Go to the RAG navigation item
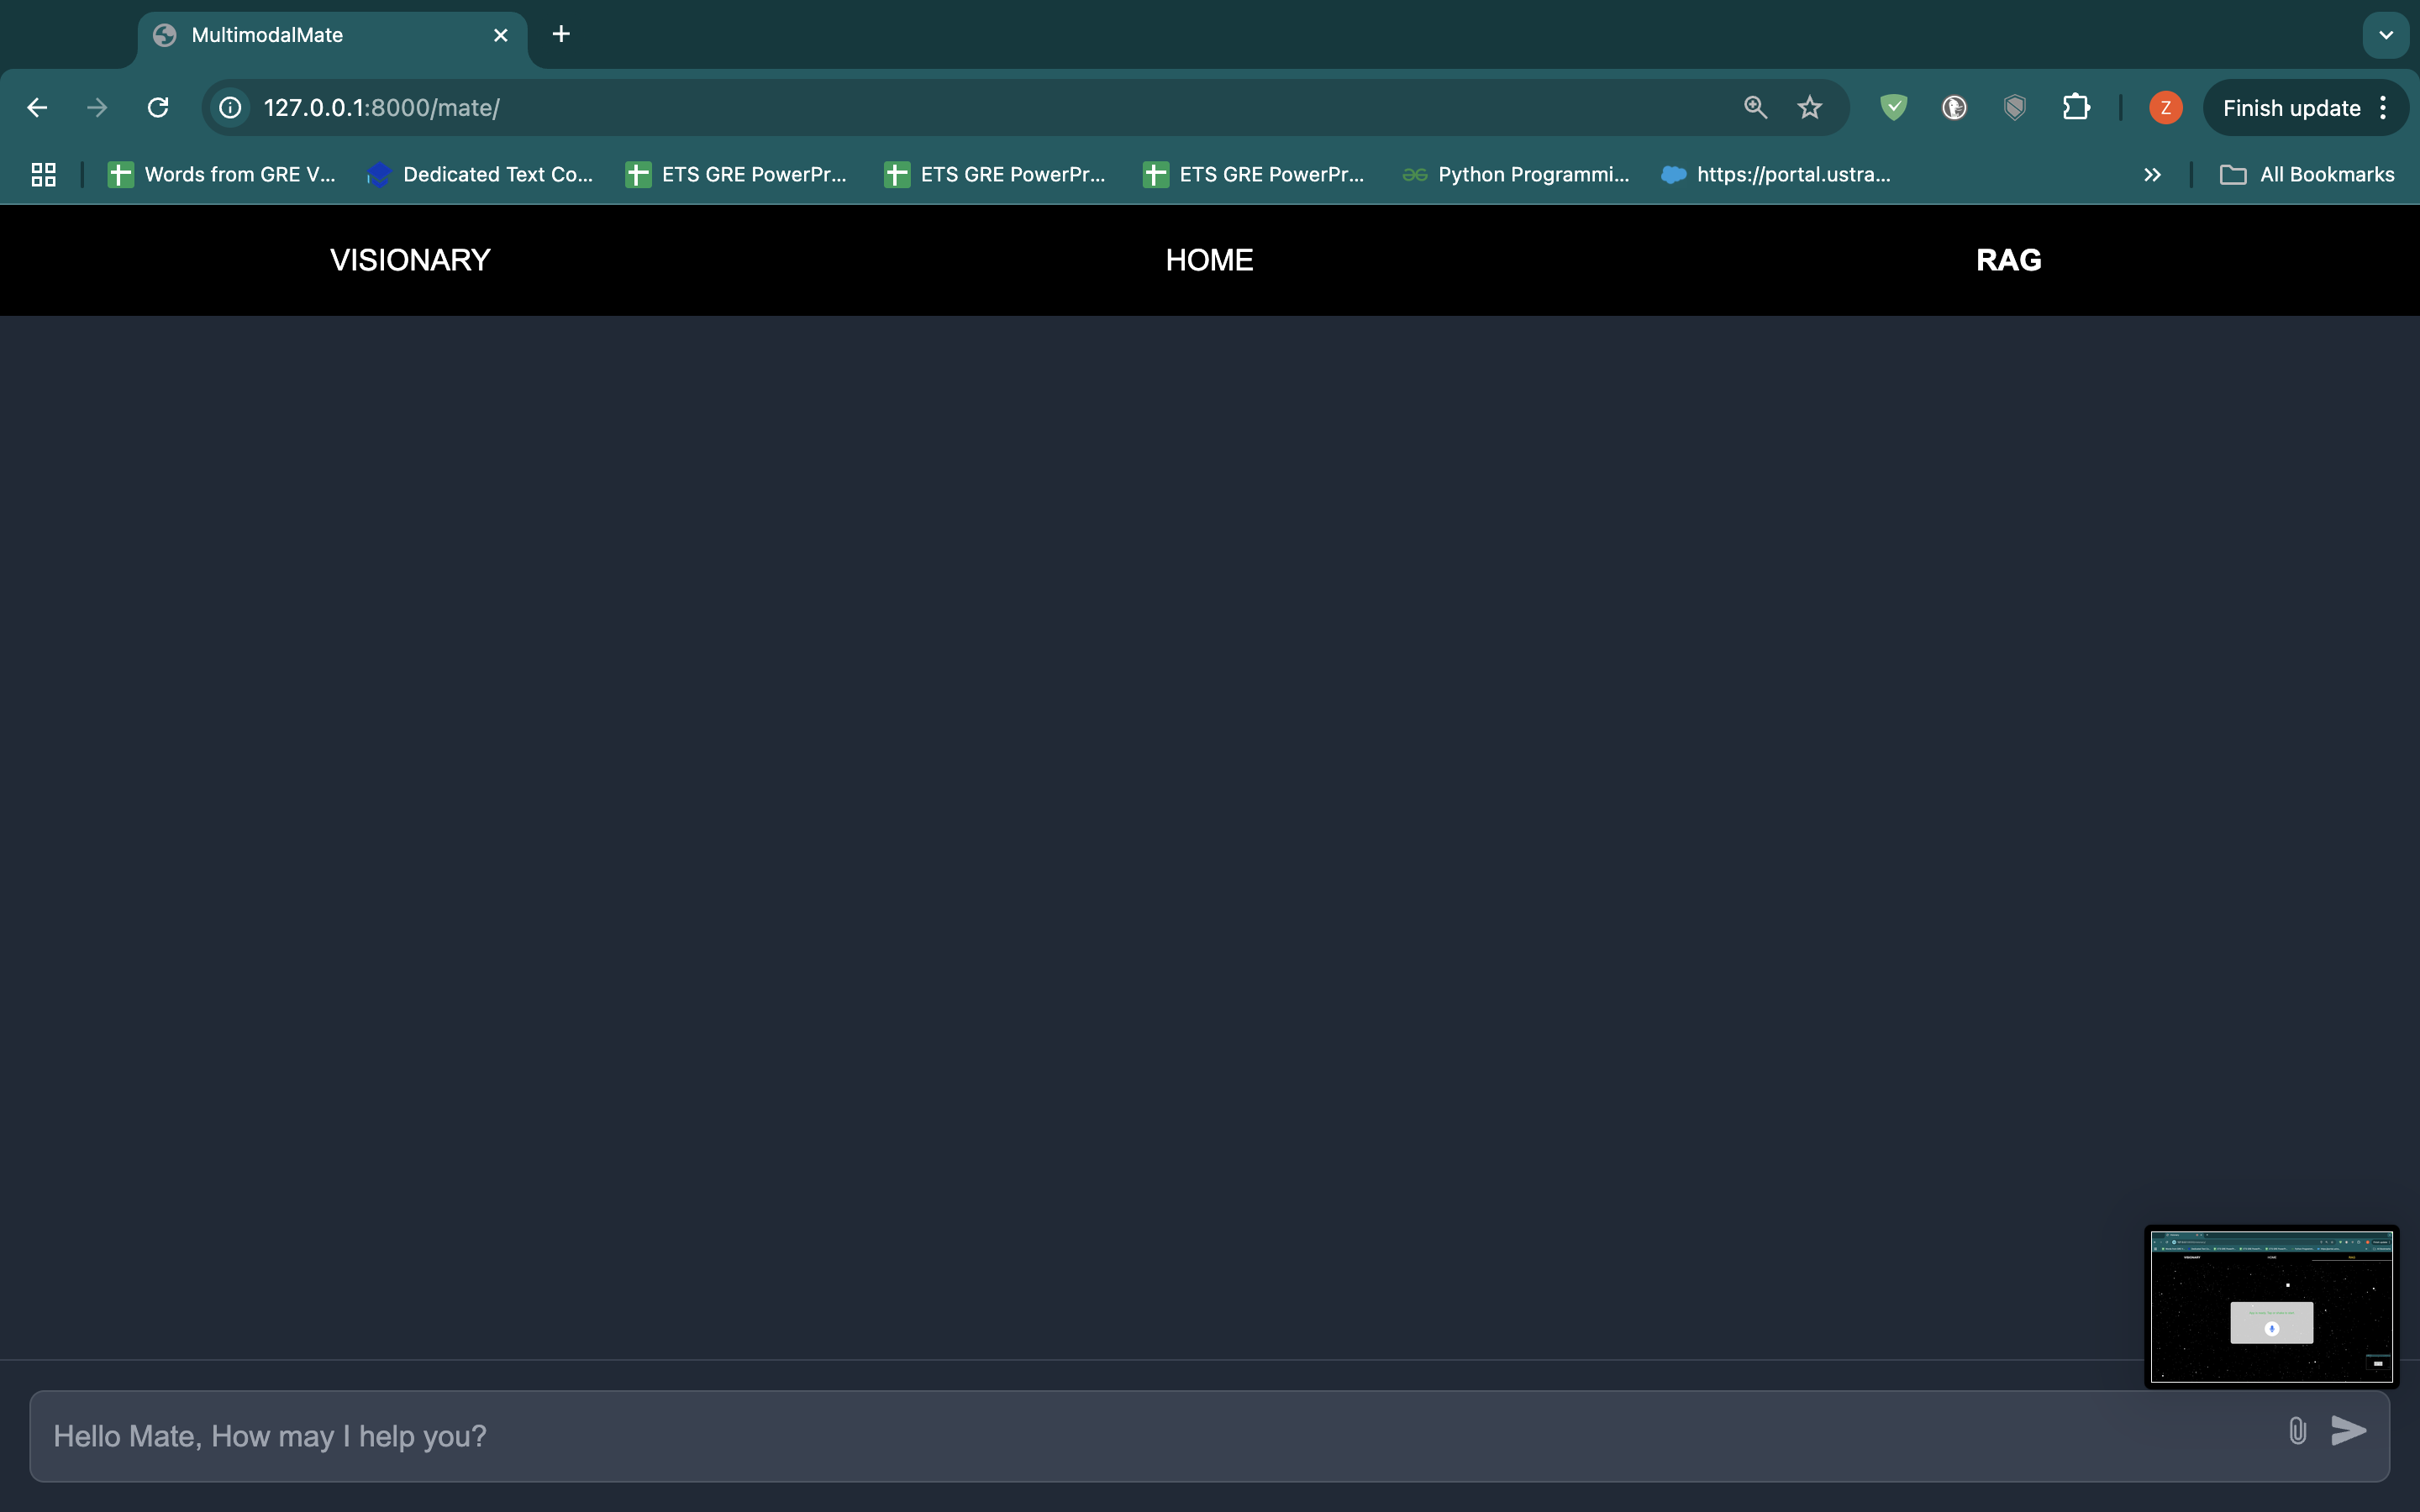This screenshot has height=1512, width=2420. (2008, 260)
